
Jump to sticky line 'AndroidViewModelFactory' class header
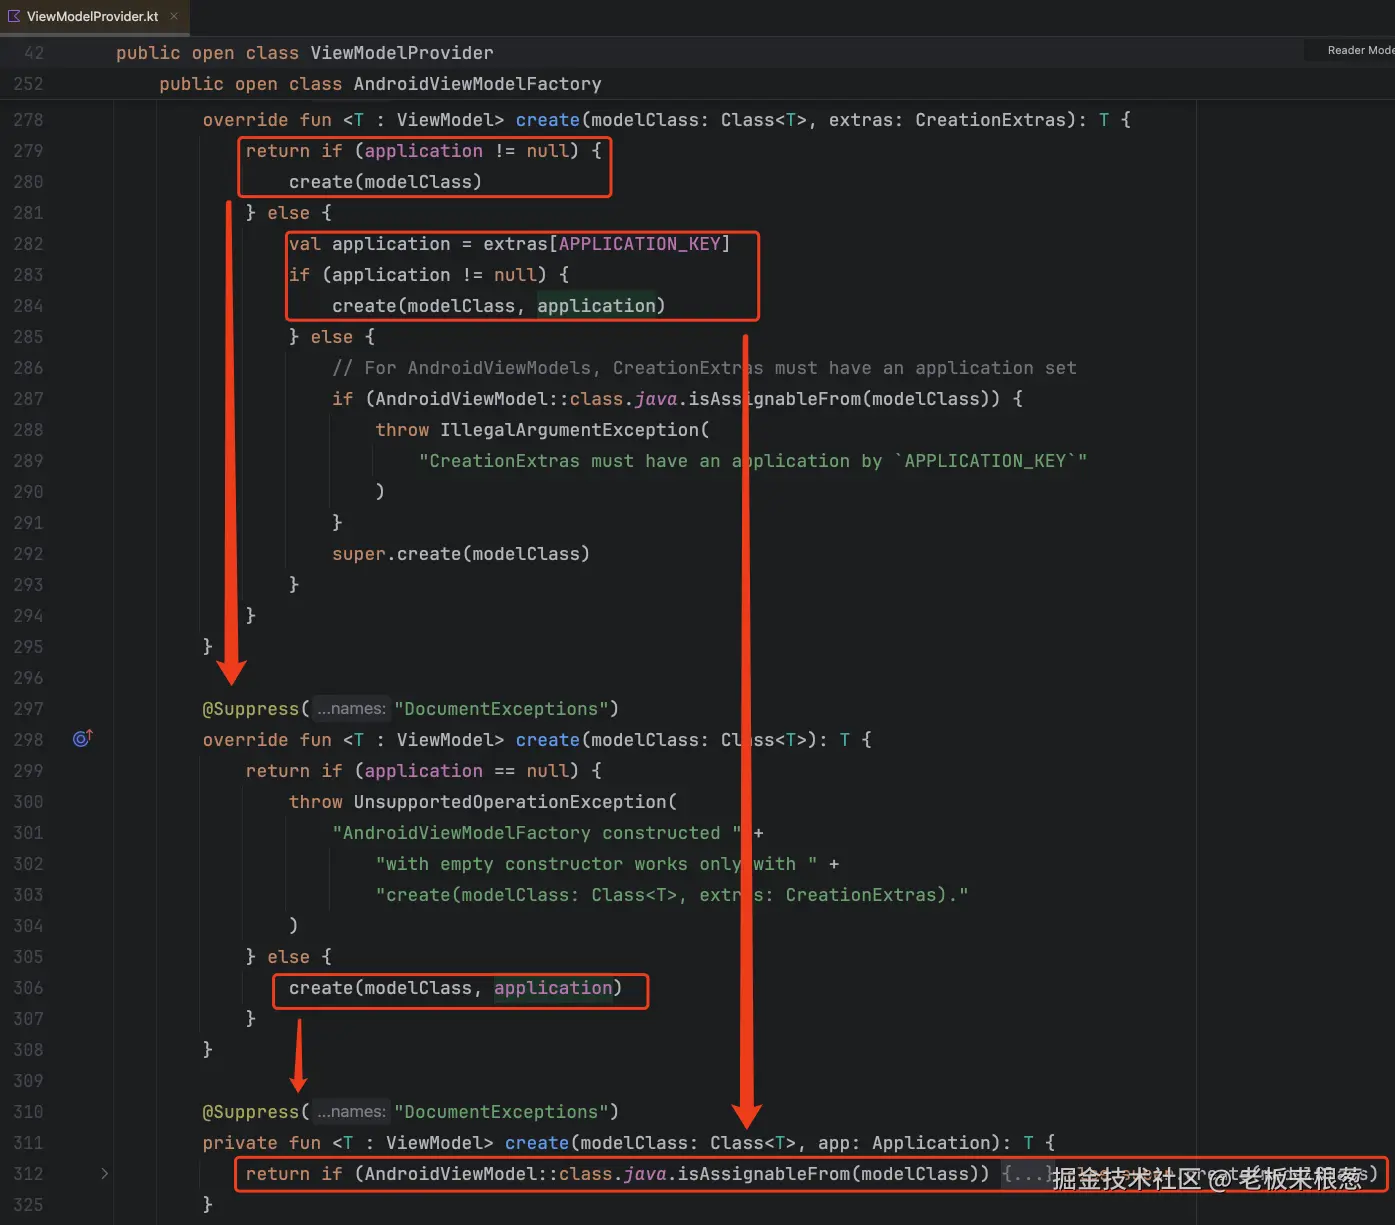point(380,84)
